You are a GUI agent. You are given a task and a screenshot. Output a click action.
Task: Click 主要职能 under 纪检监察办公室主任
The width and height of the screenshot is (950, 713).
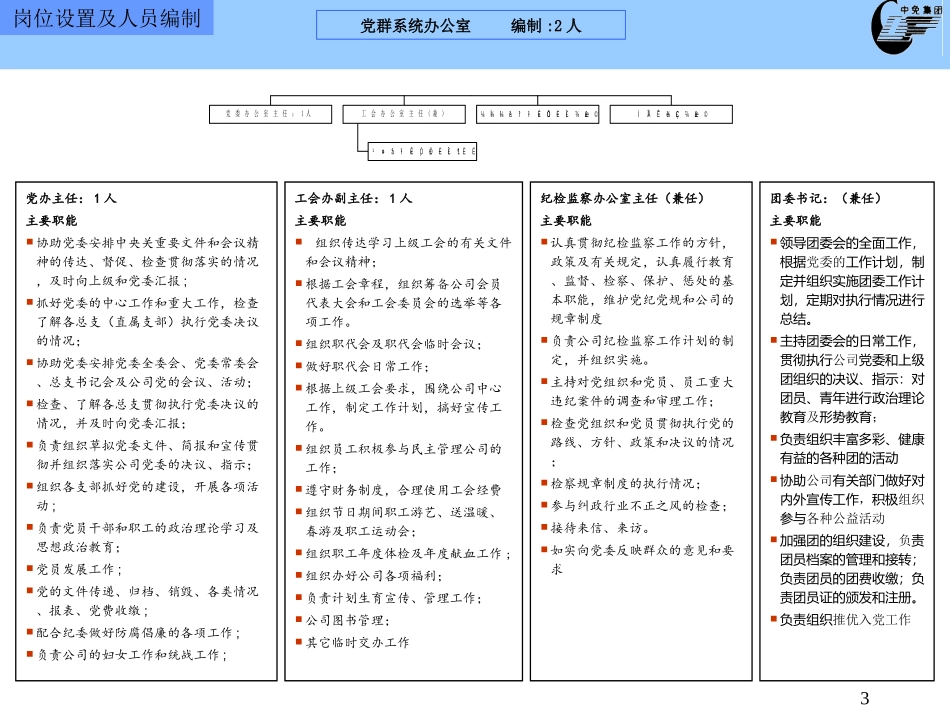[566, 221]
